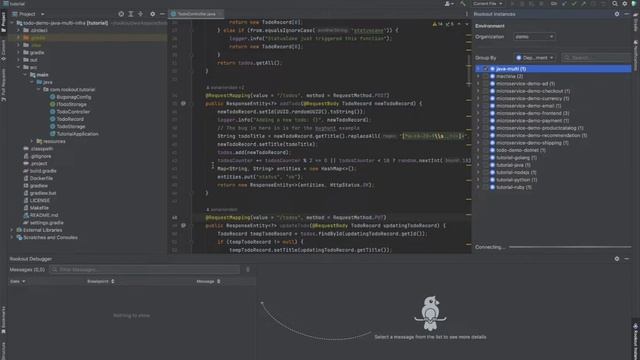640x360 pixels.
Task: Hide the Project panel with minus icon
Action: 162,14
